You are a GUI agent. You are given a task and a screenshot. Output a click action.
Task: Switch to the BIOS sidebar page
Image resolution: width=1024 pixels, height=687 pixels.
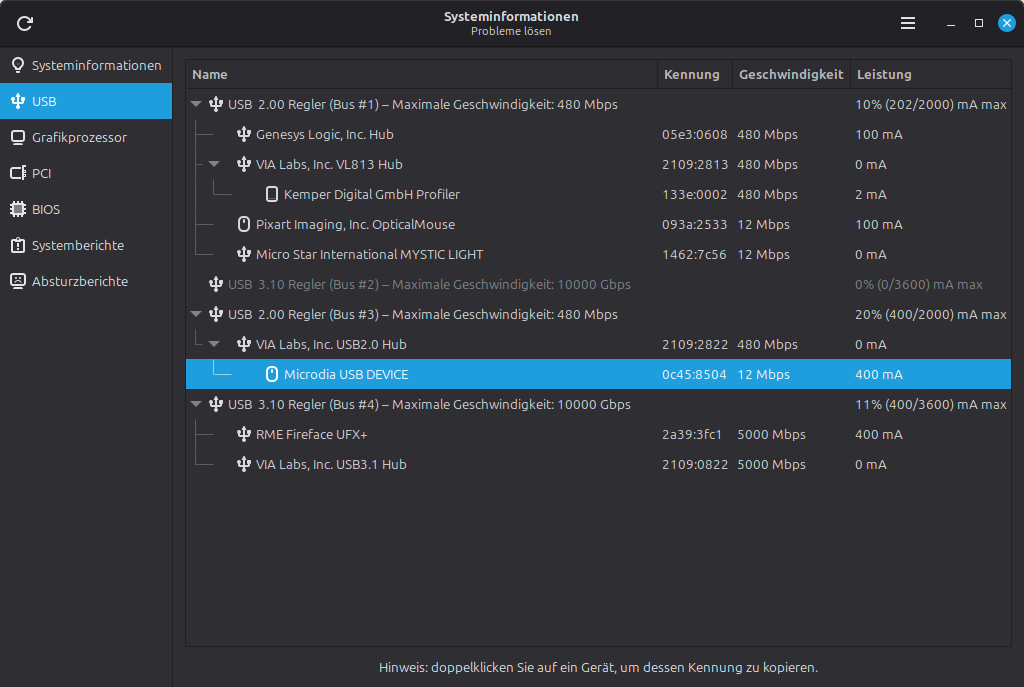click(46, 209)
